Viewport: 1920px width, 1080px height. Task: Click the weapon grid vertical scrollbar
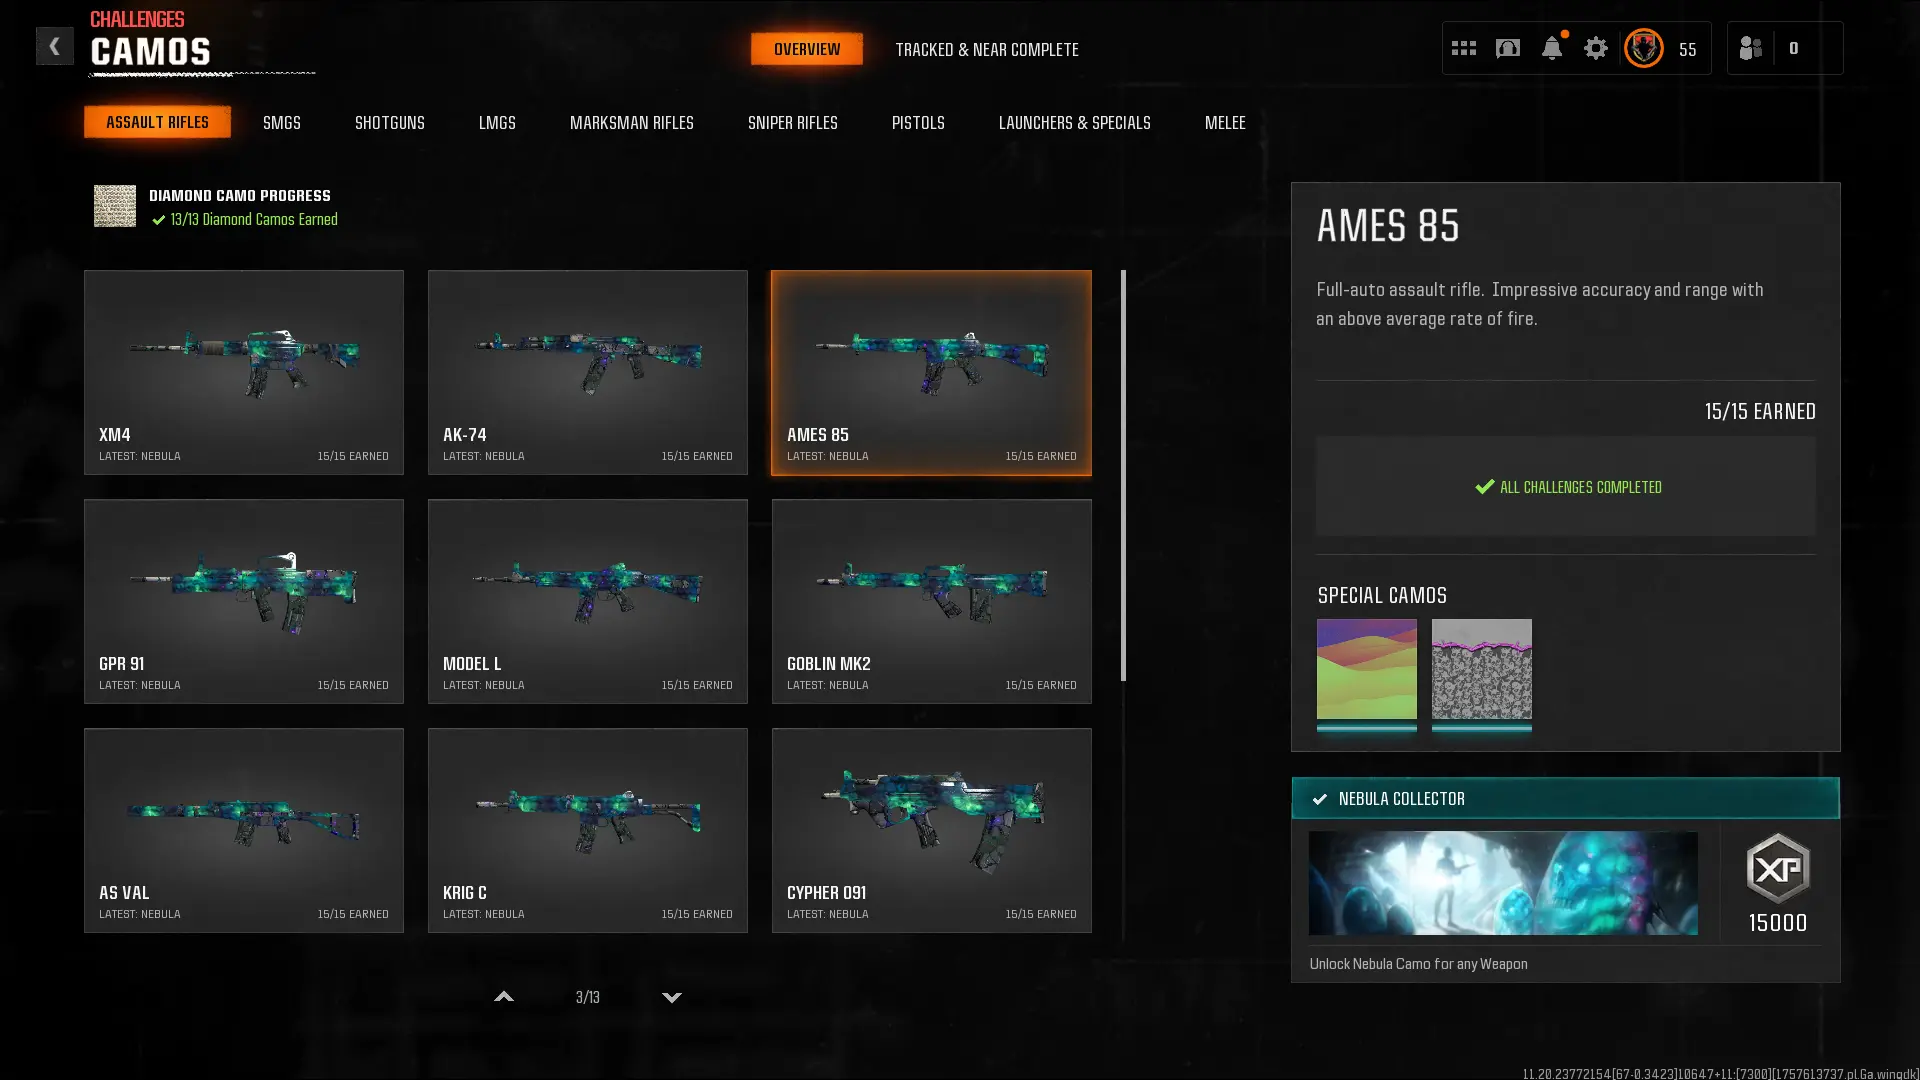tap(1123, 476)
